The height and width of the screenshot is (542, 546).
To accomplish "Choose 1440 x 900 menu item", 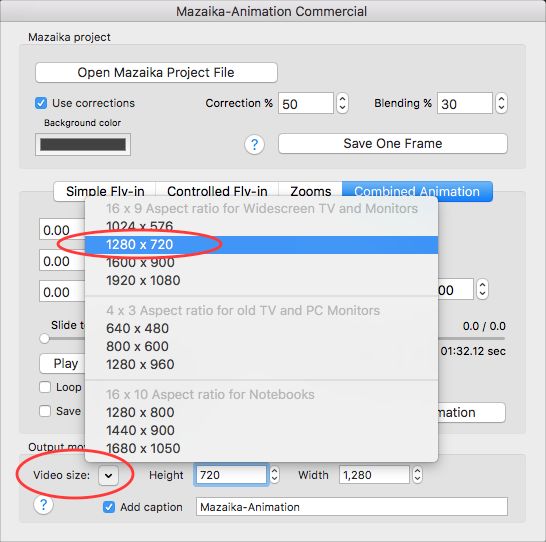I will point(262,431).
